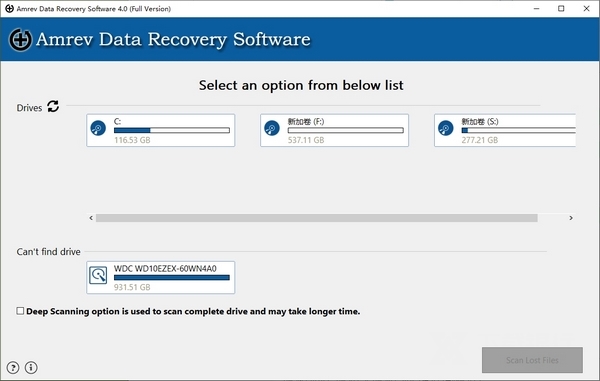This screenshot has width=600, height=381.
Task: Click the F: drive disk icon
Action: tap(272, 128)
